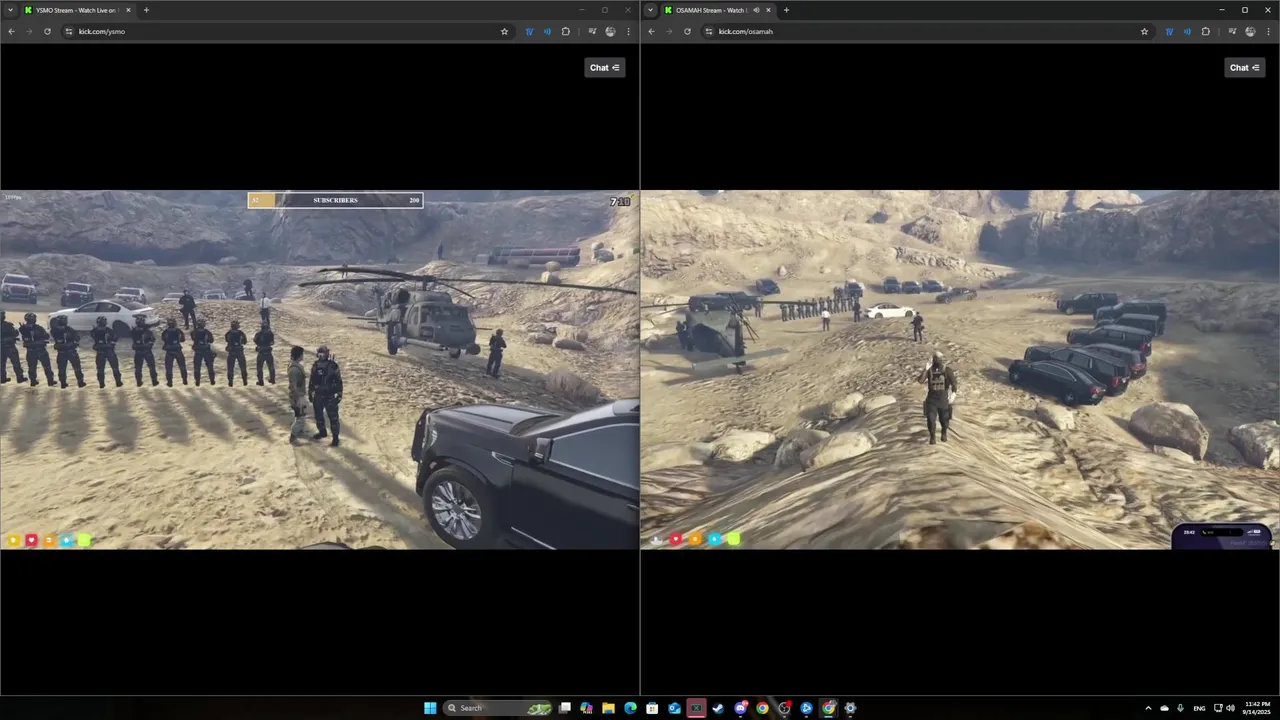Click blue sound extension icon in YSMO window
Image resolution: width=1280 pixels, height=720 pixels.
click(x=547, y=31)
